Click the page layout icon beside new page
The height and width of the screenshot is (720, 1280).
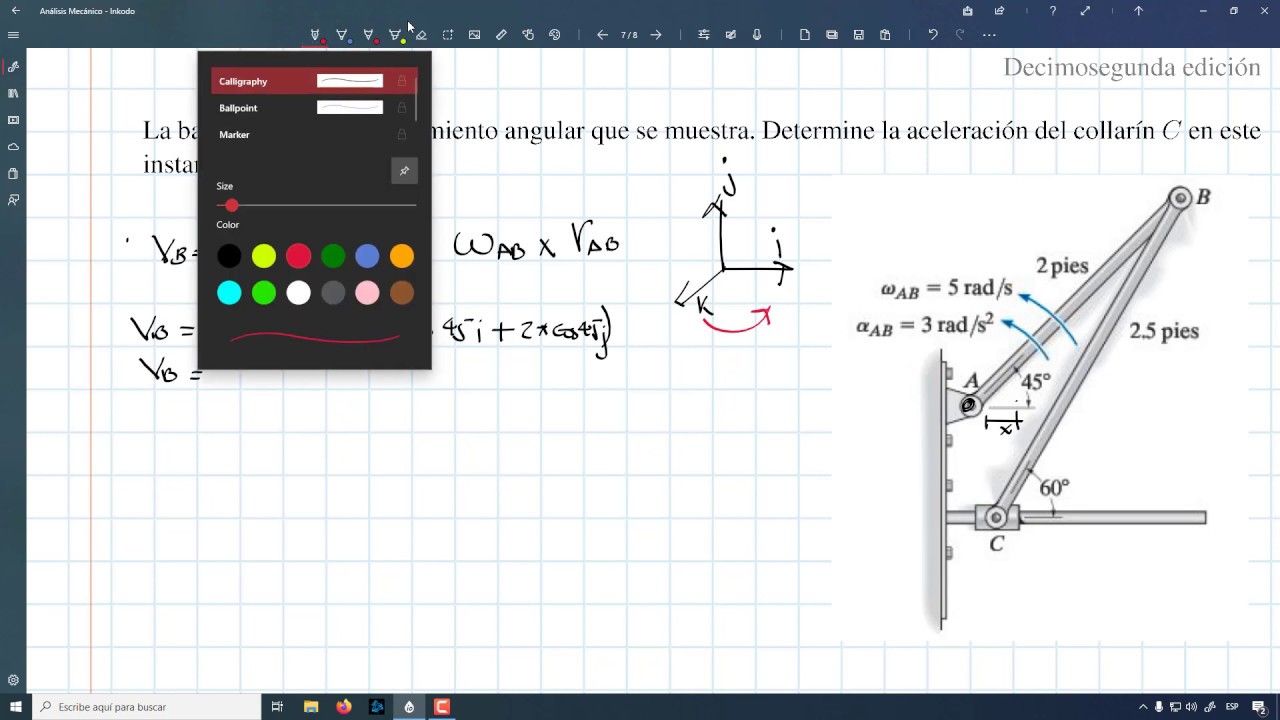tap(832, 35)
